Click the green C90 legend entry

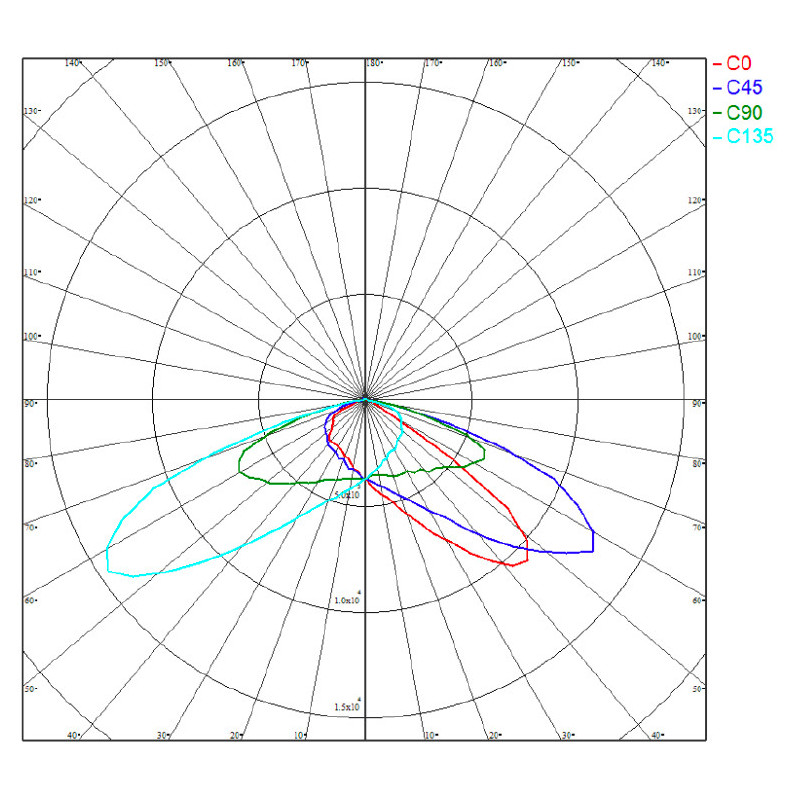click(738, 112)
